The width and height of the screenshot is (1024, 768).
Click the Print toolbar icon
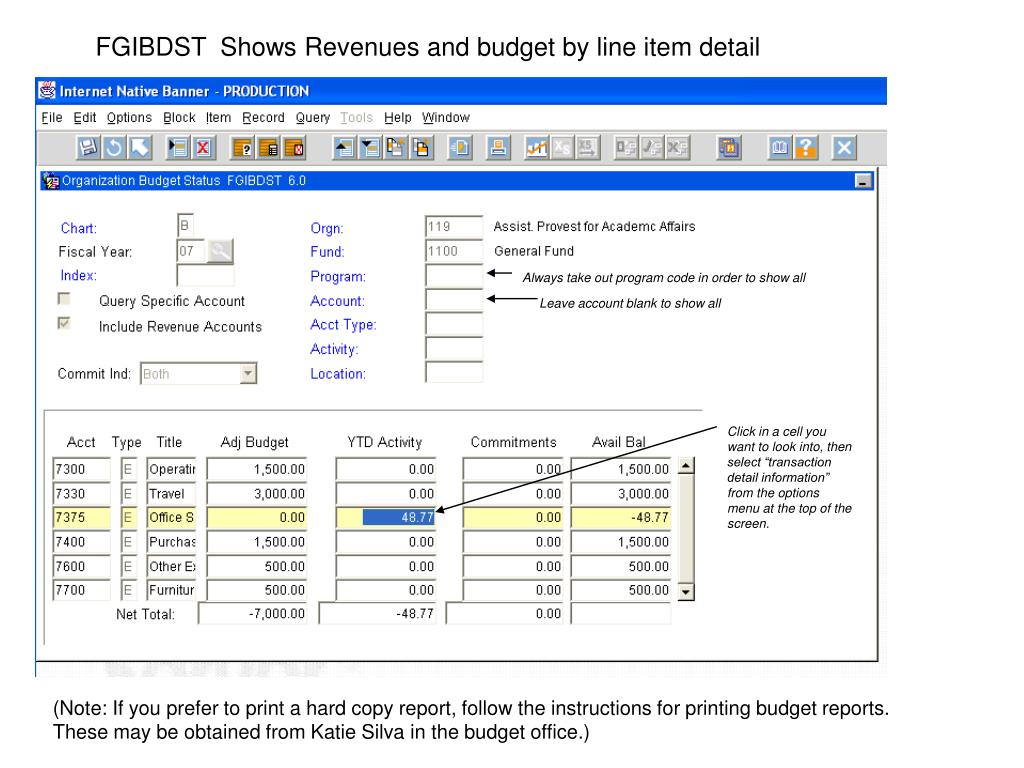pyautogui.click(x=498, y=148)
